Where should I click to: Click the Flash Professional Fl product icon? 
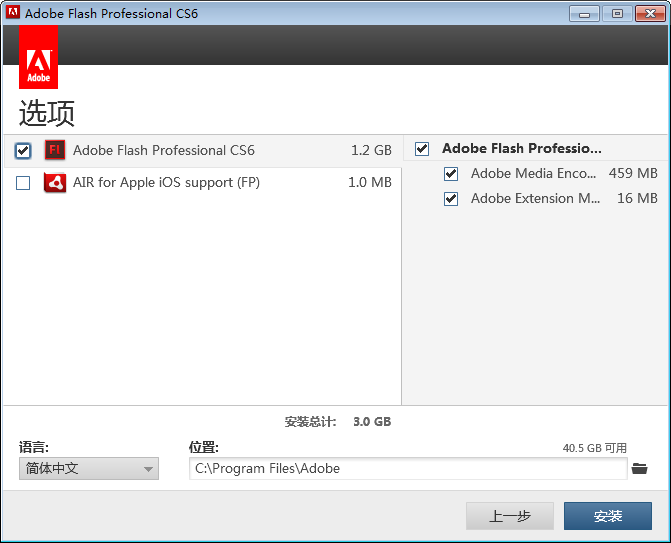tap(55, 150)
